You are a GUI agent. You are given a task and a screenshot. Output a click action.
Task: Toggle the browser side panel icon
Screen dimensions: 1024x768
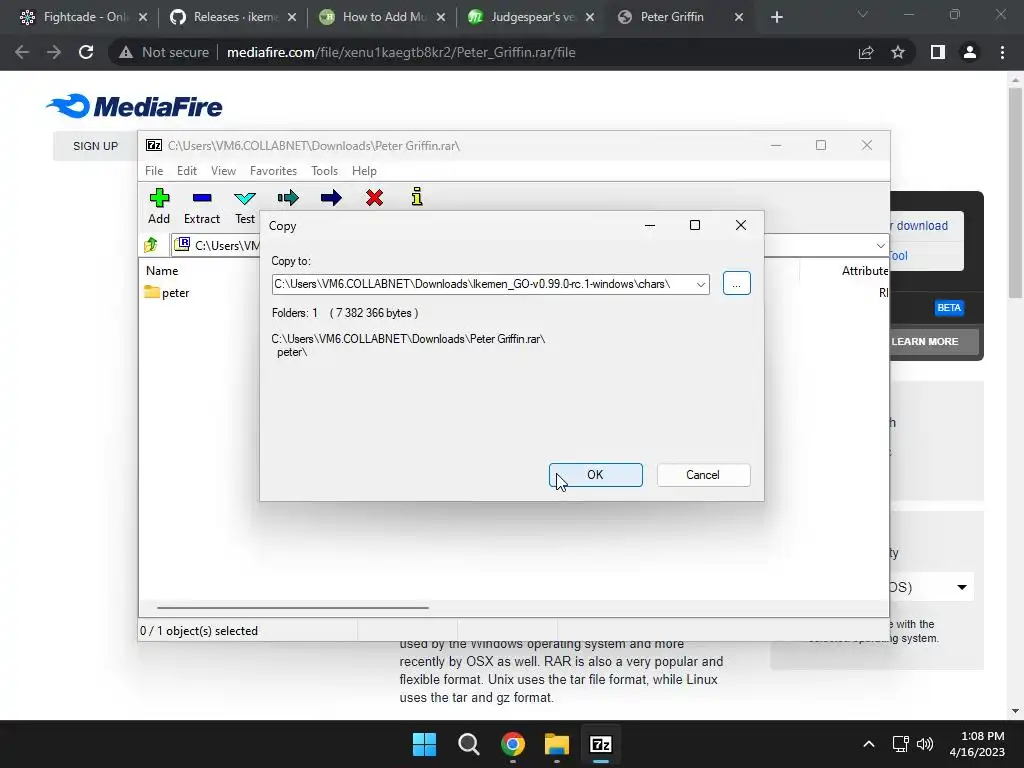[x=938, y=52]
